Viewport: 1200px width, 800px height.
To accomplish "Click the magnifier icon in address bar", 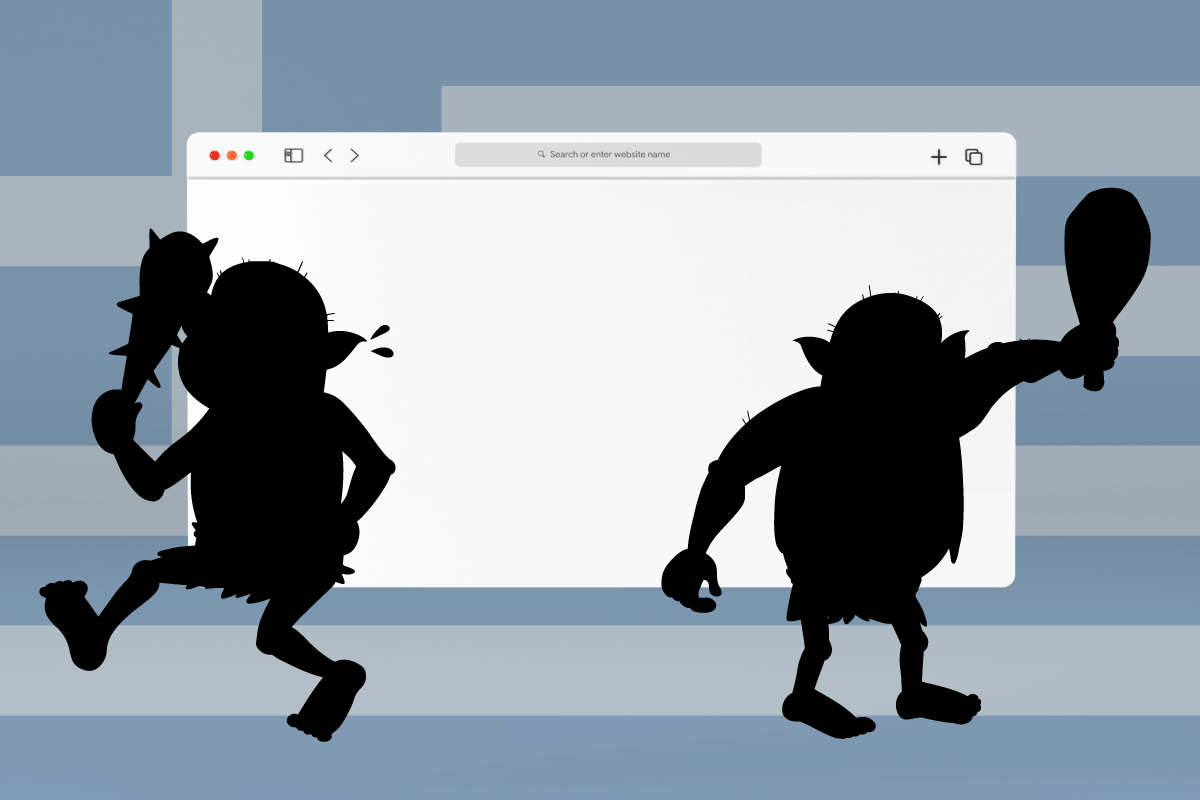I will point(541,155).
